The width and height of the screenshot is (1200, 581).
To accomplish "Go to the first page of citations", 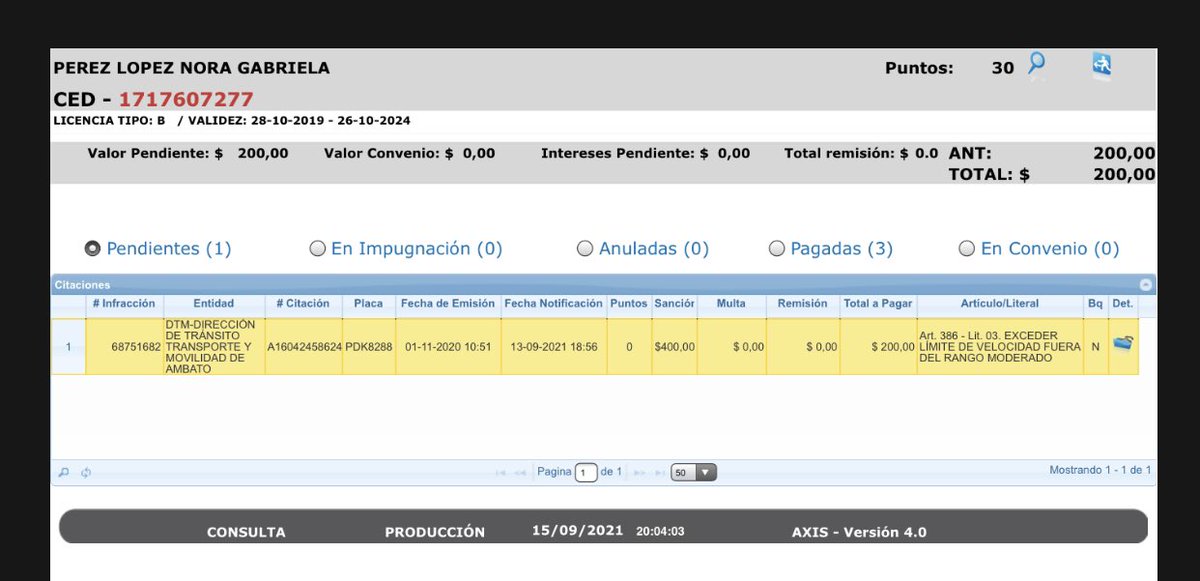I will pos(501,472).
